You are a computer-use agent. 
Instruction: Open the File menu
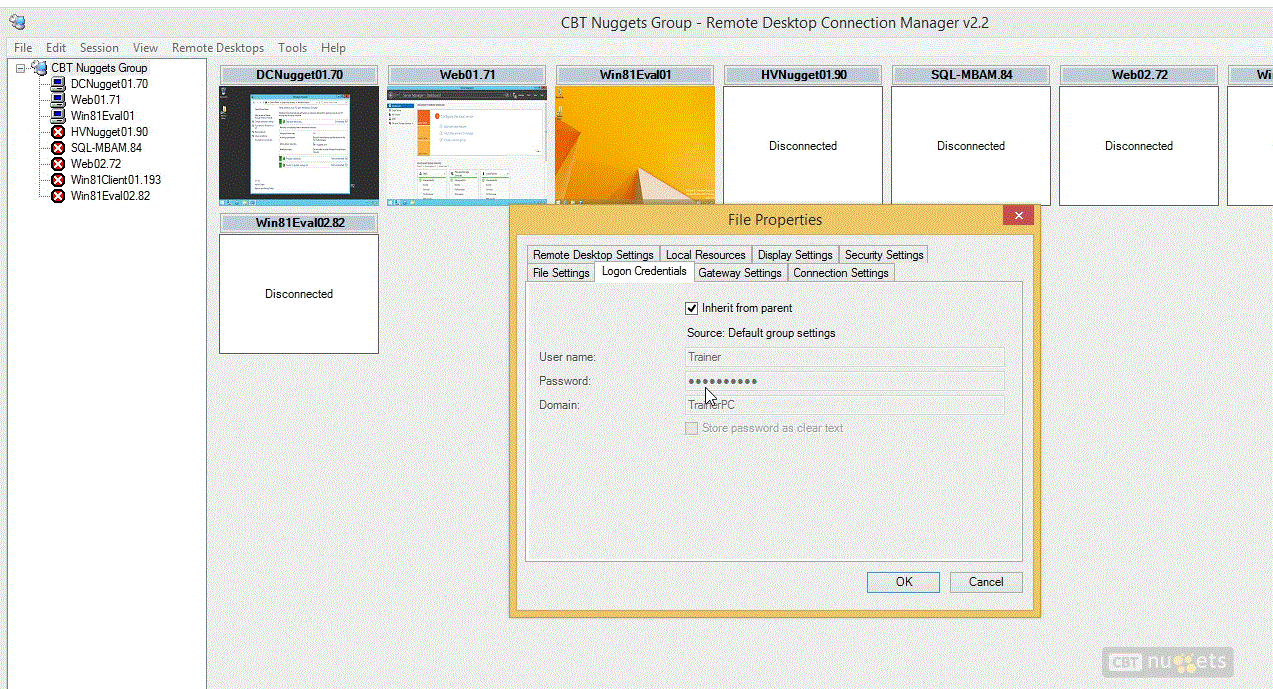23,48
